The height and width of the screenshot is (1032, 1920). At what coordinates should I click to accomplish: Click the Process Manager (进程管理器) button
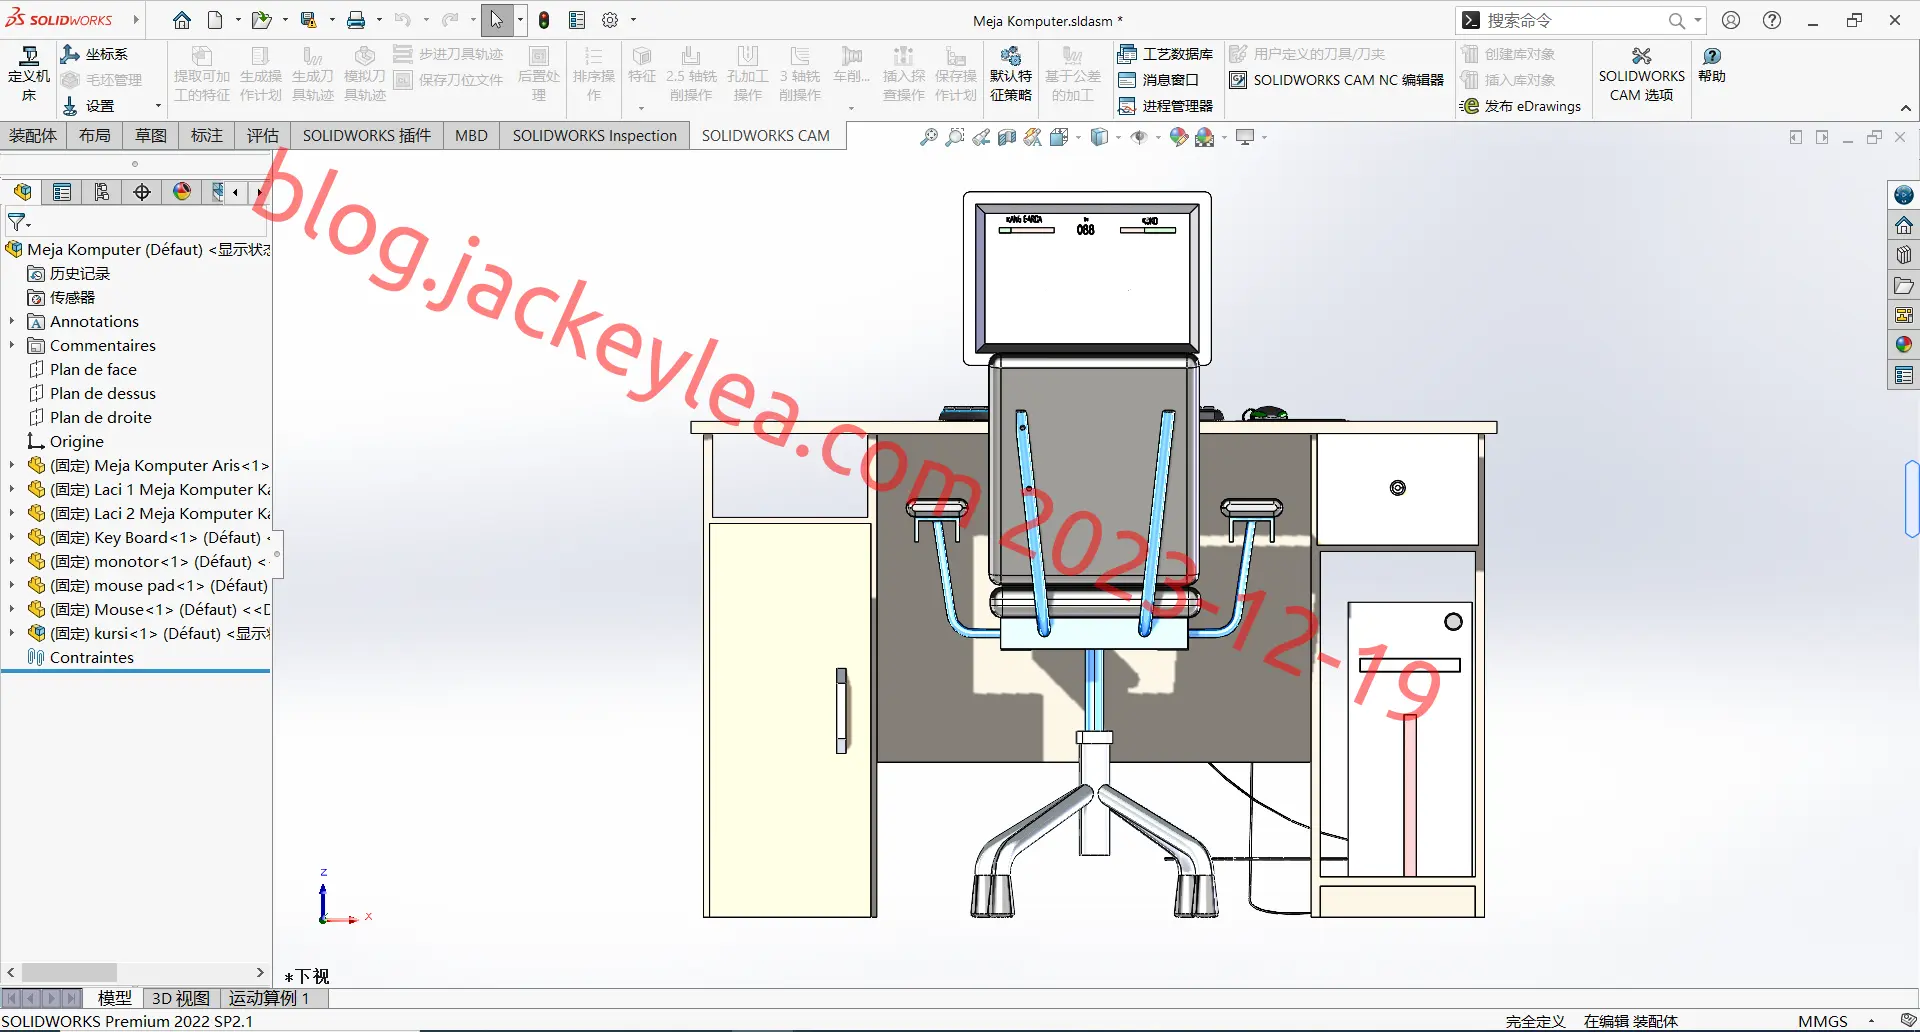[1166, 106]
